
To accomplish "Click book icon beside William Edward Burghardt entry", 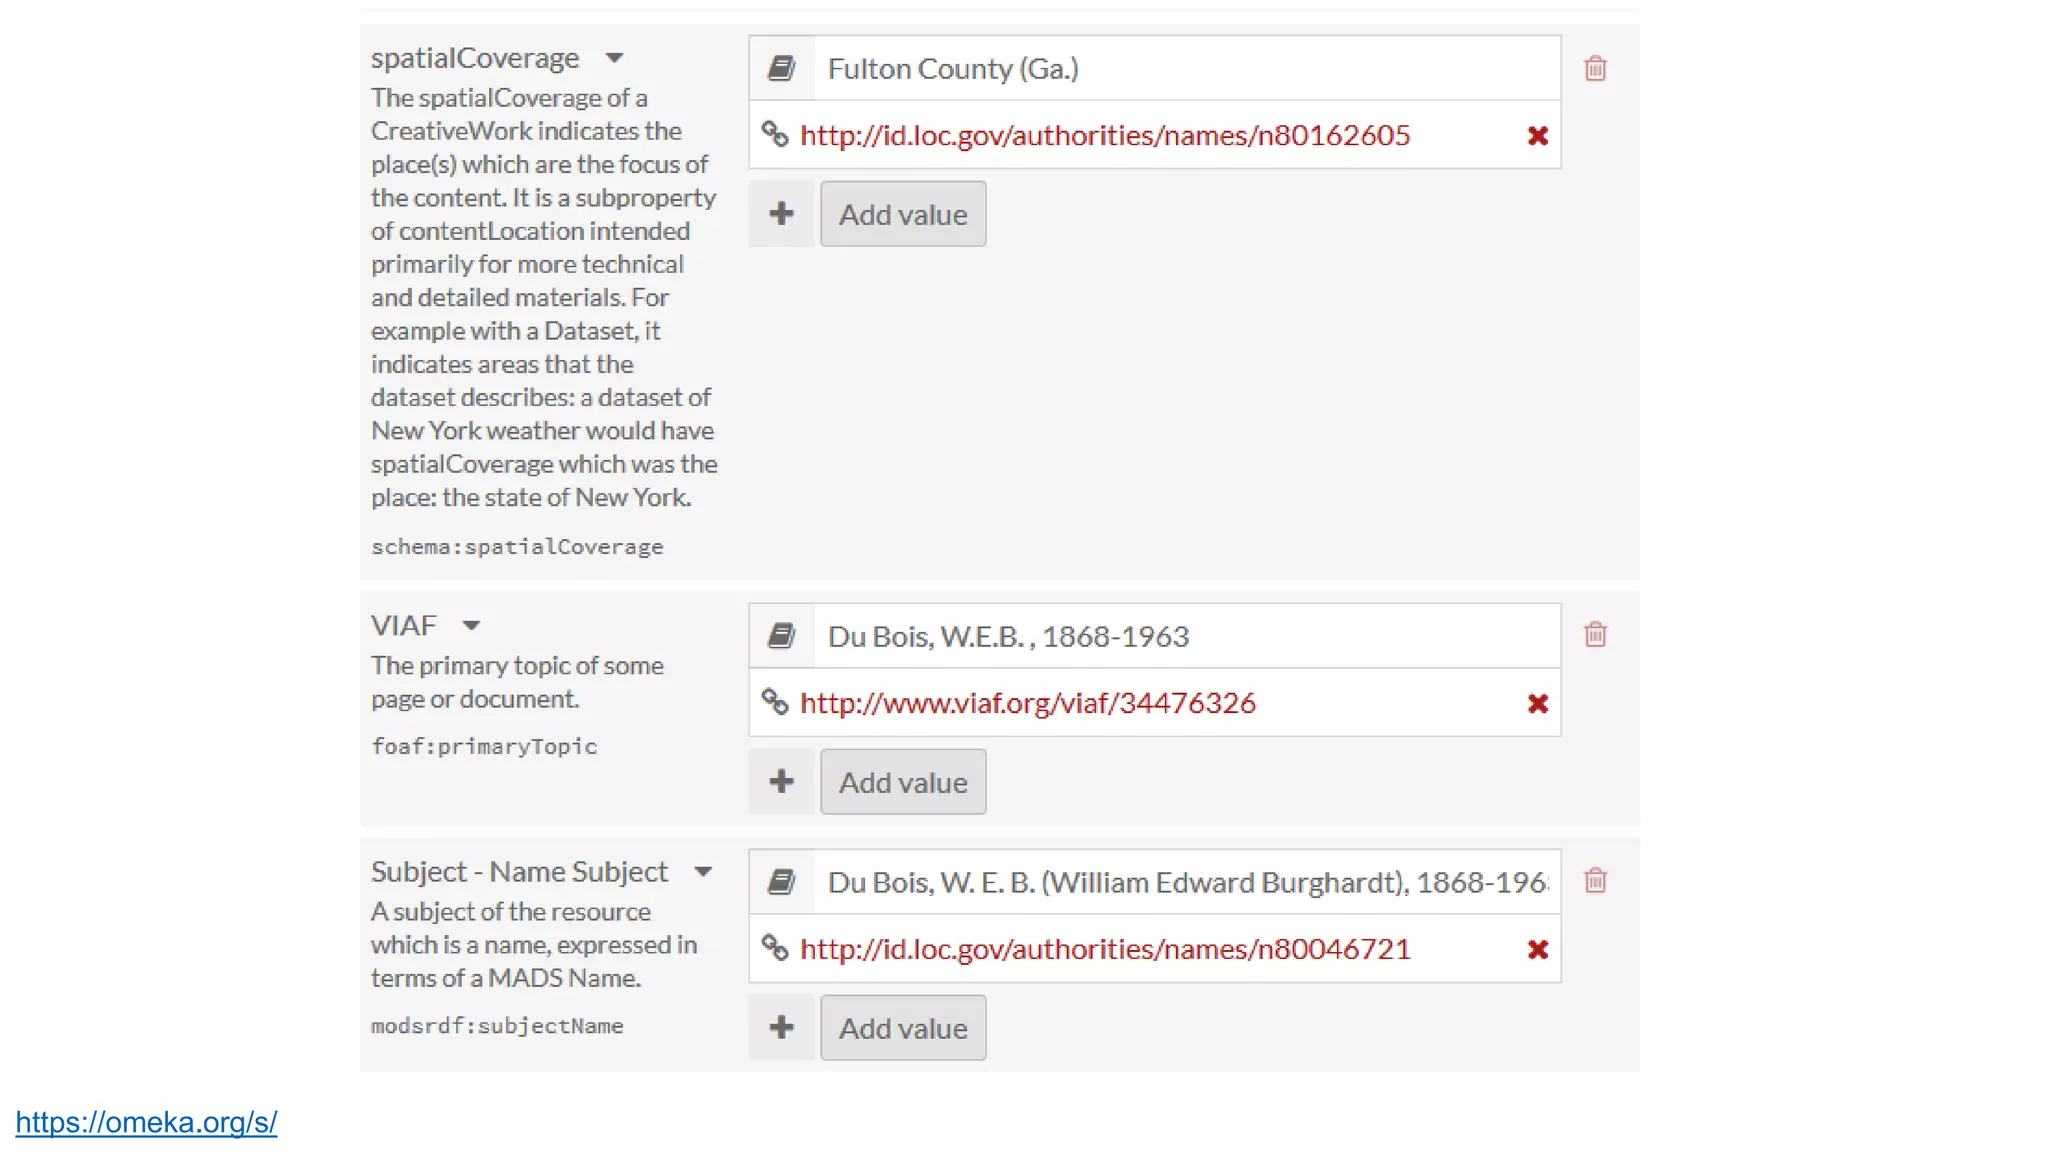I will (782, 882).
